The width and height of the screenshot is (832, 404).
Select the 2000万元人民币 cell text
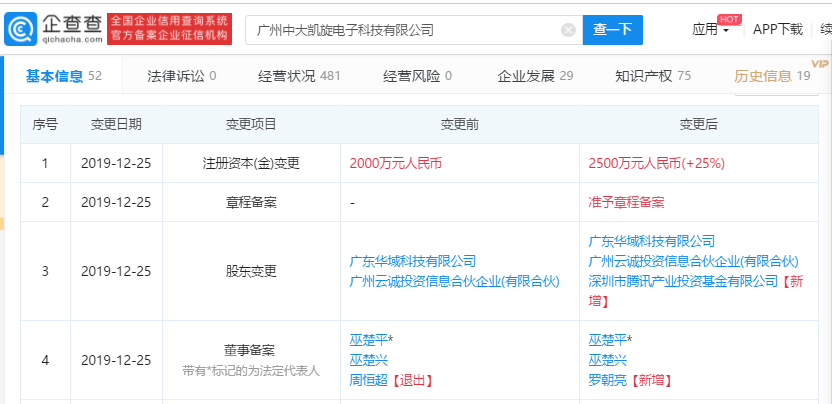396,164
